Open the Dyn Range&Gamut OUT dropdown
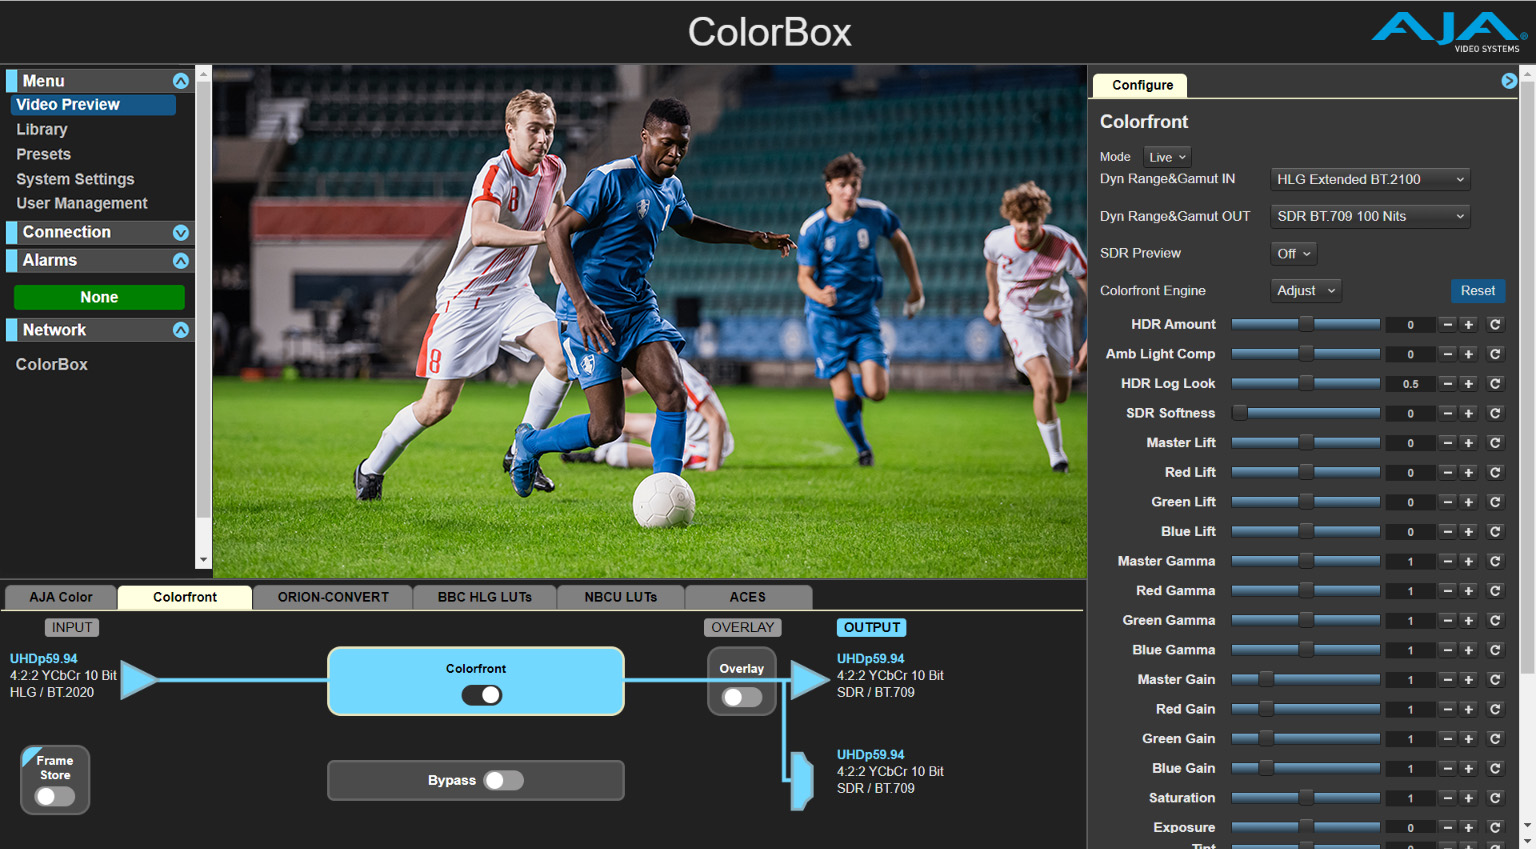Image resolution: width=1536 pixels, height=849 pixels. pos(1369,217)
